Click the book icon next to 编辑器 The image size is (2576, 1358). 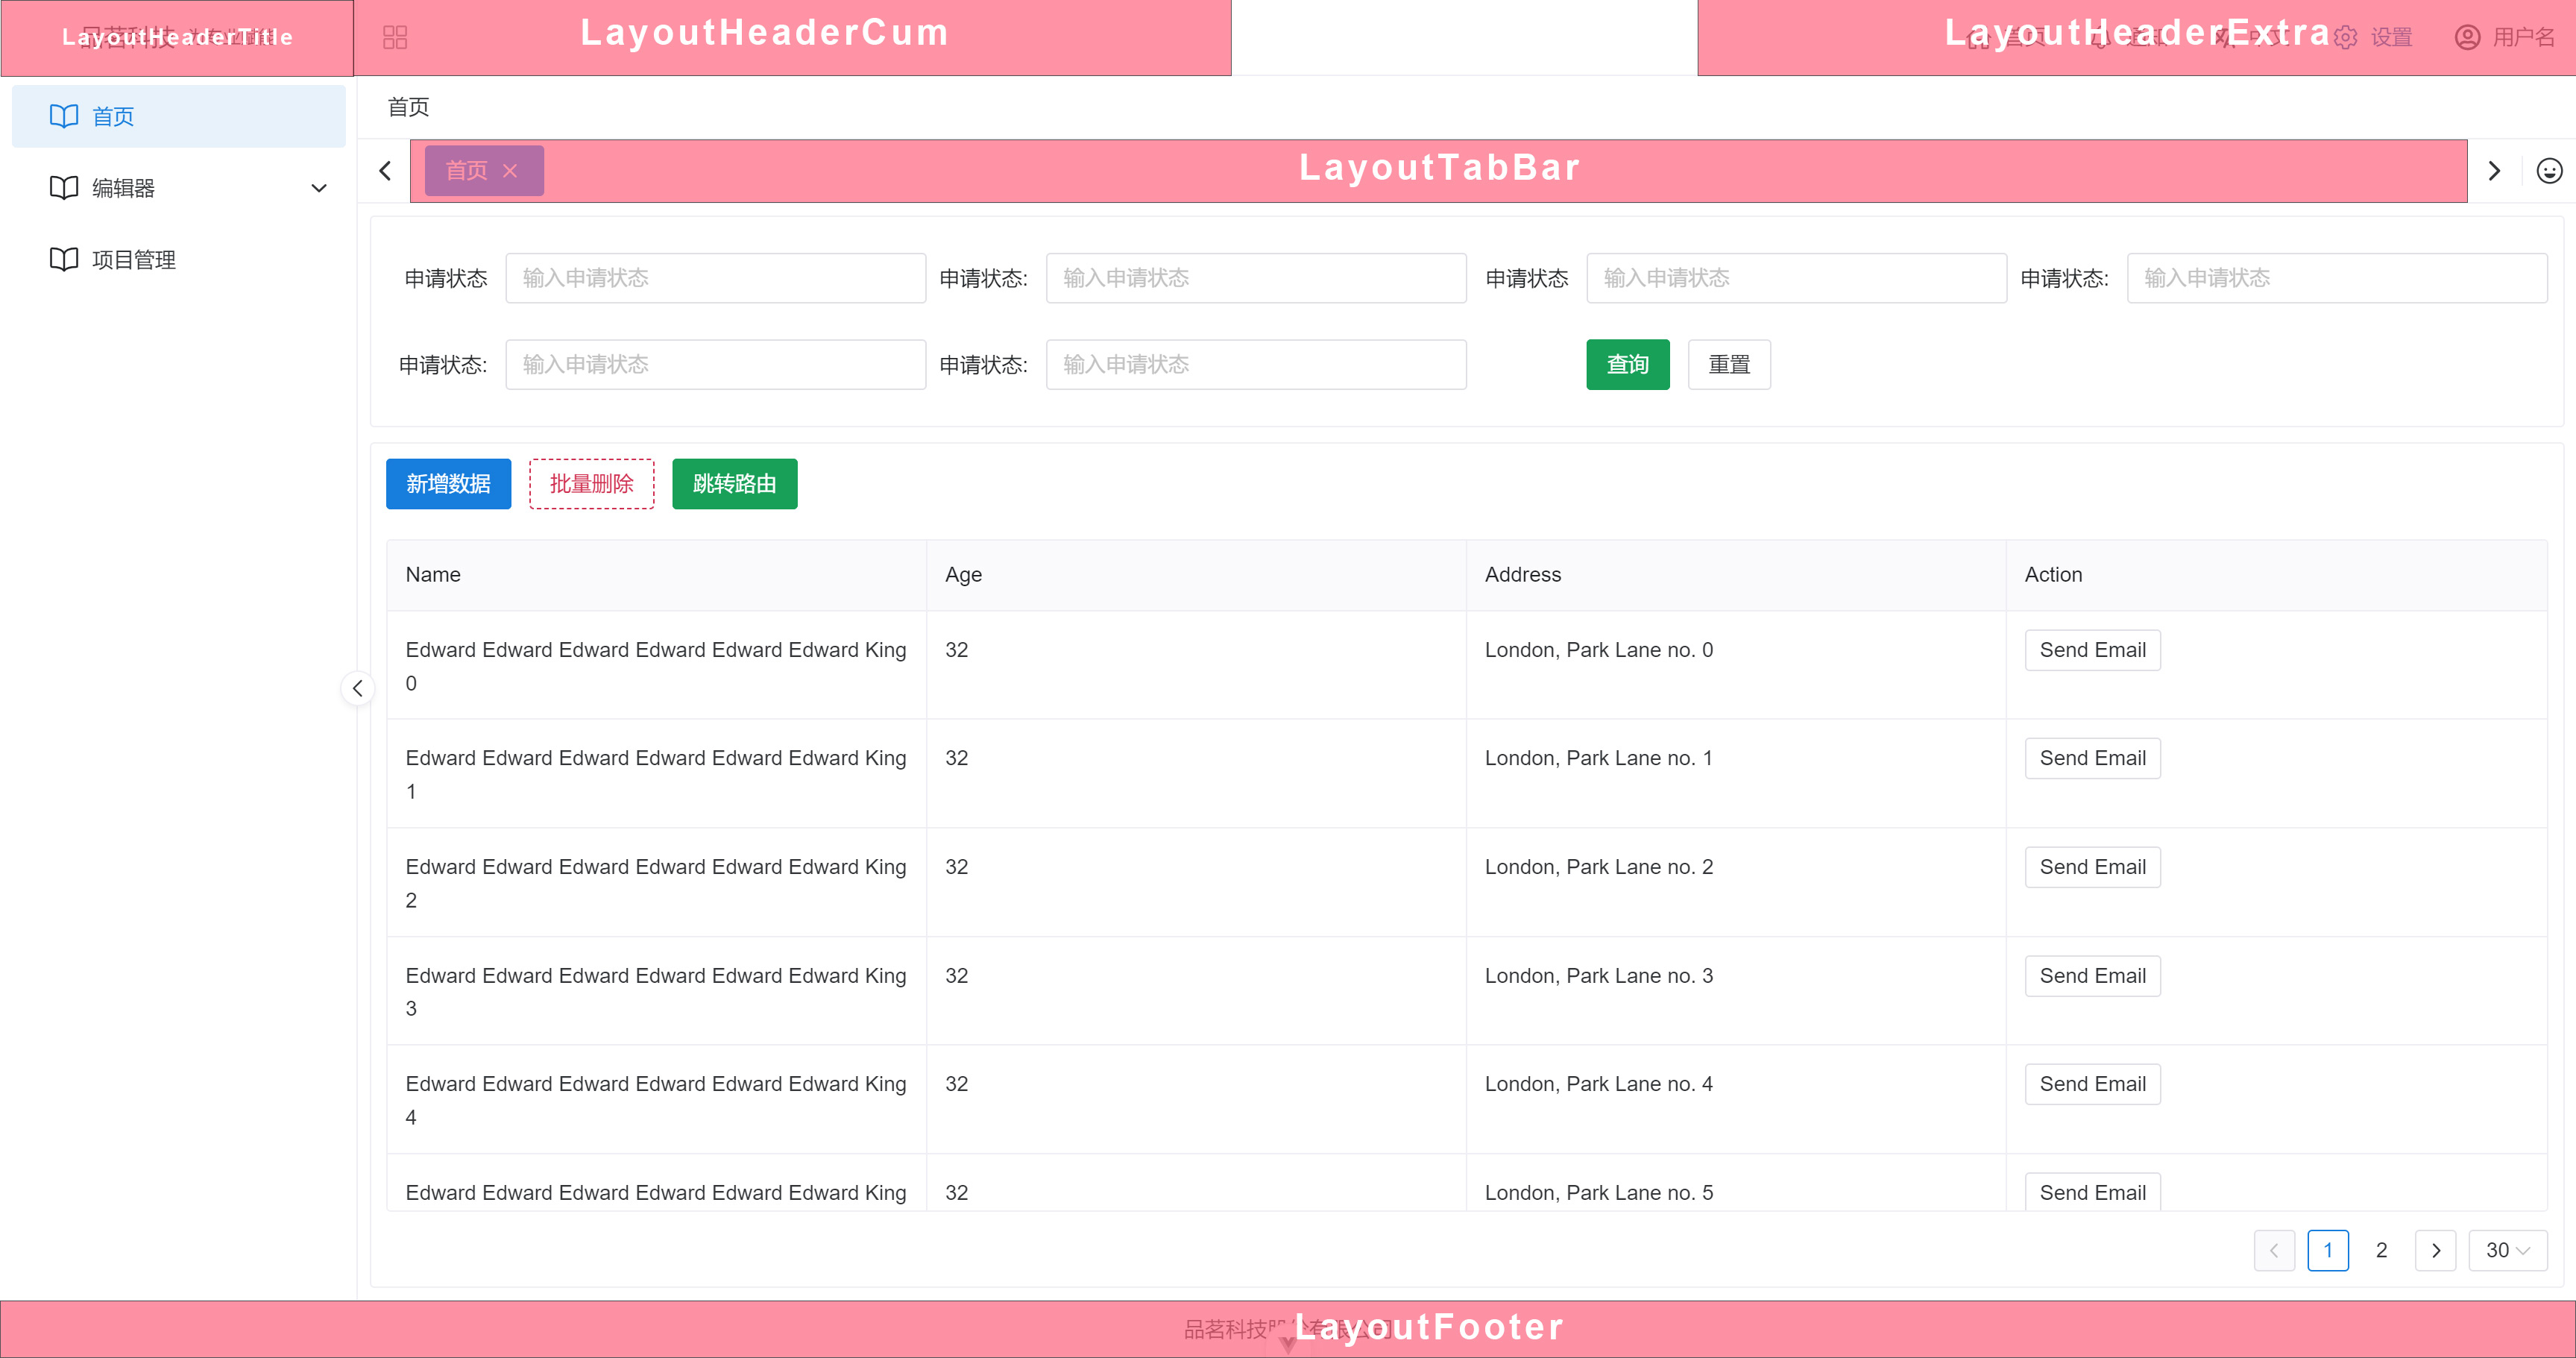click(64, 188)
